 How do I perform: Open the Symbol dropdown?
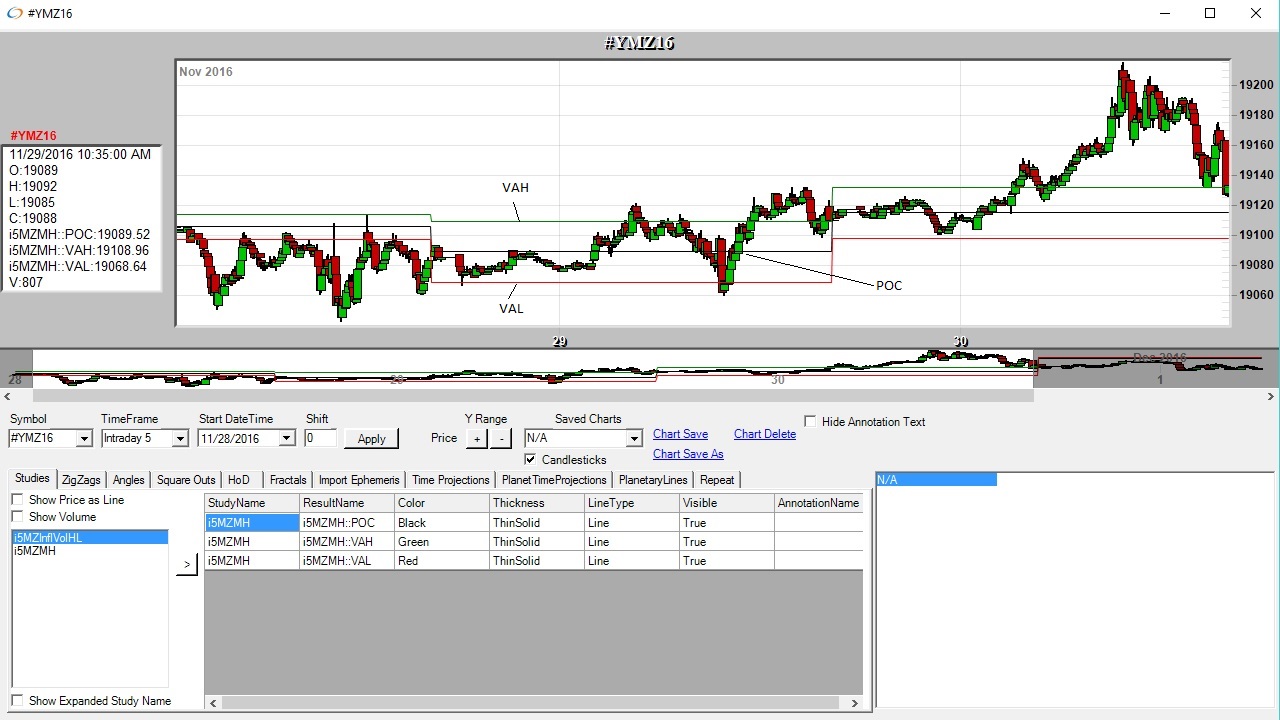click(84, 438)
